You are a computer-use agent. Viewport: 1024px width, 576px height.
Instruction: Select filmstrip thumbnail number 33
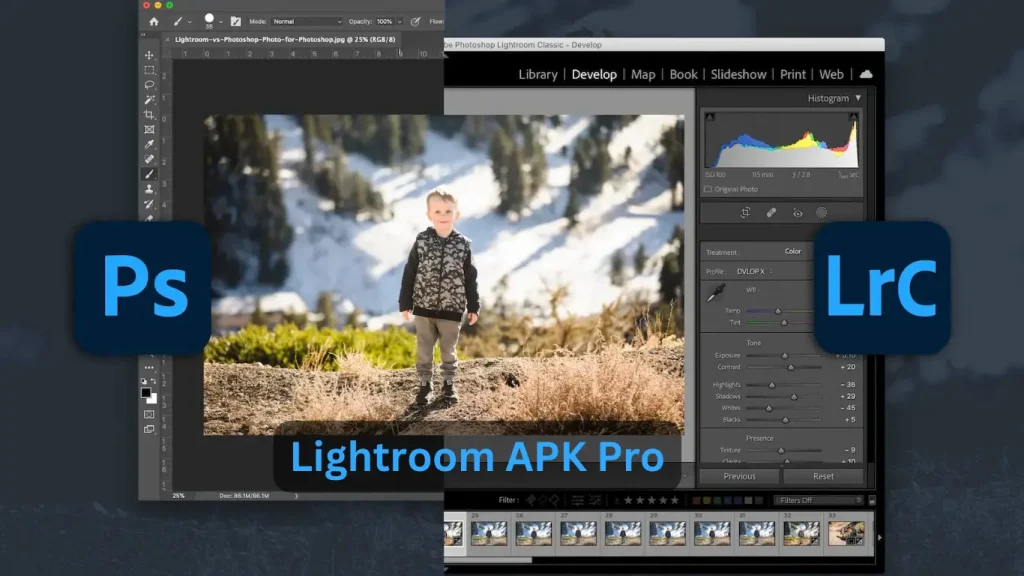(x=846, y=534)
